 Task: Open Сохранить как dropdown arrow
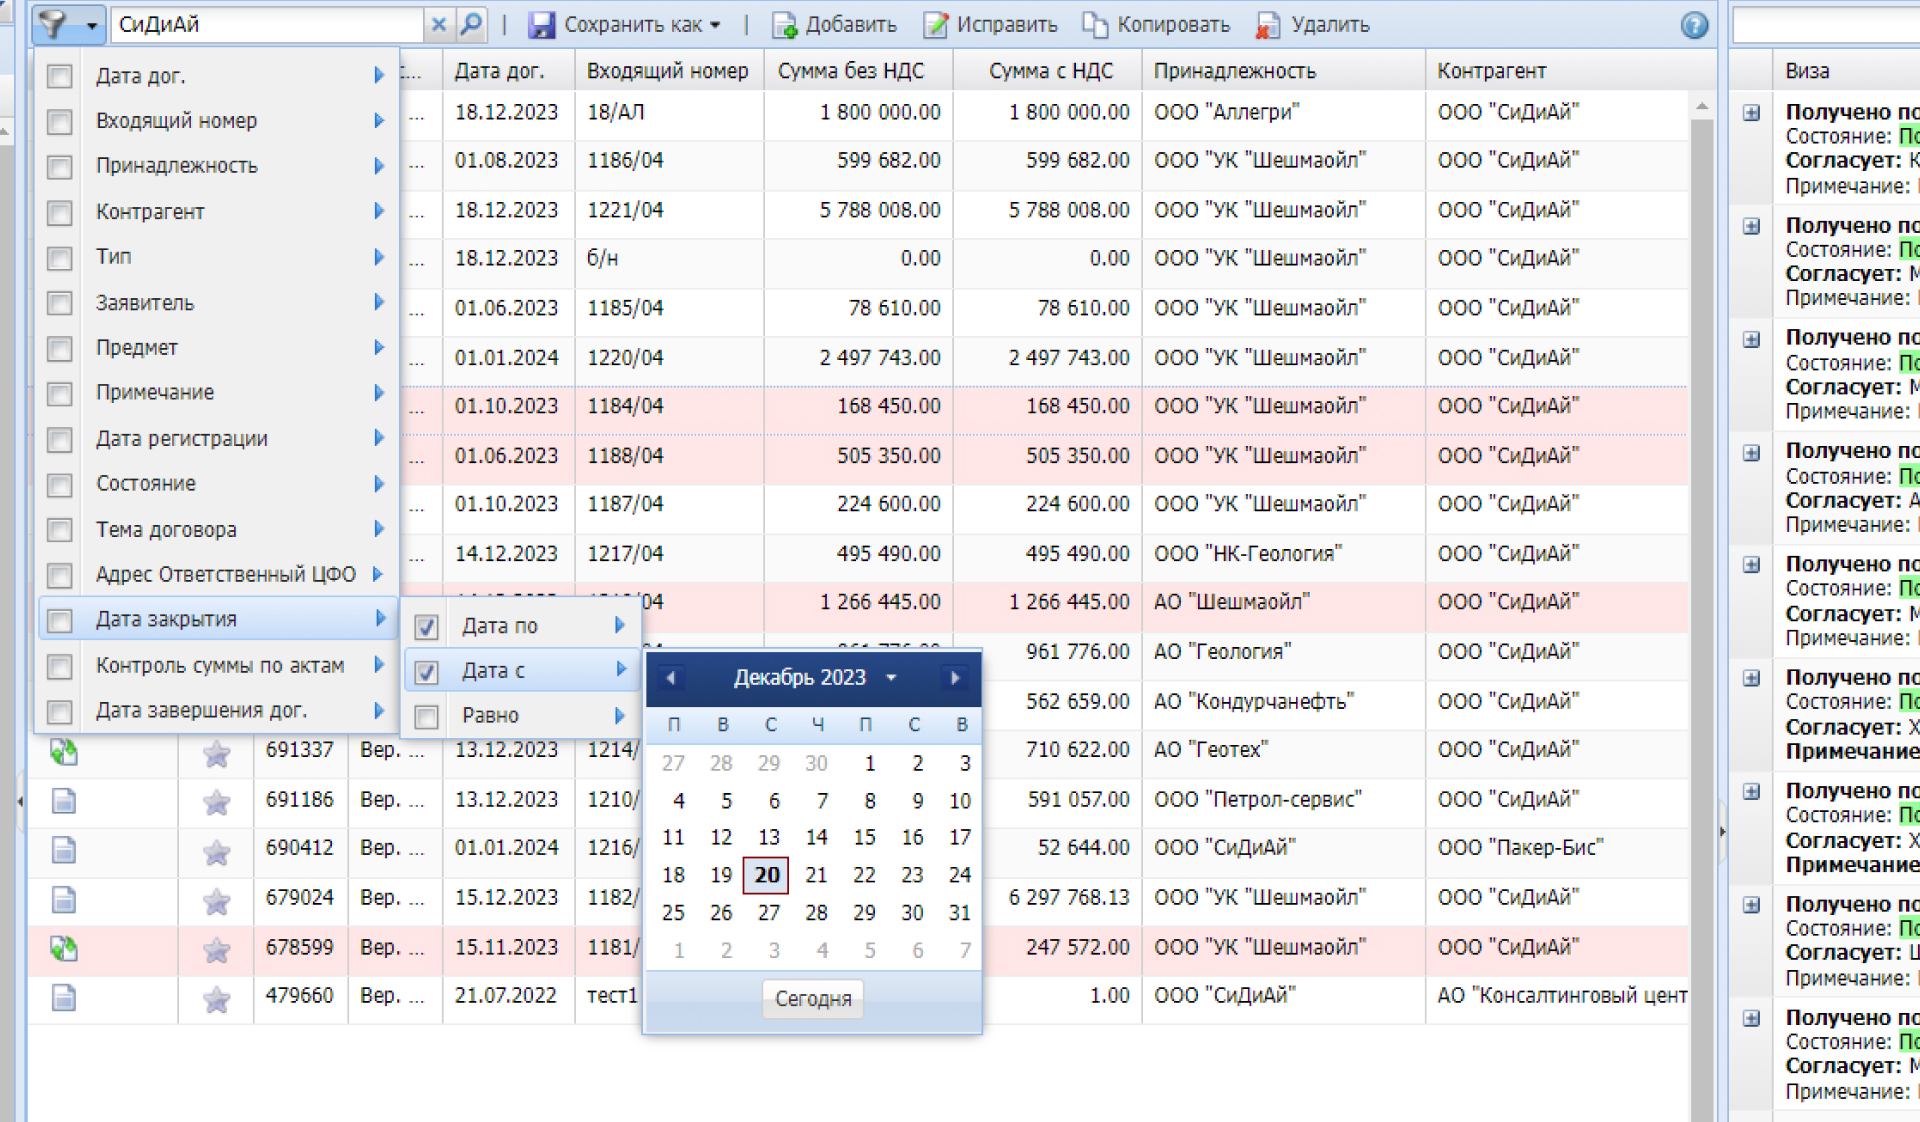(715, 26)
